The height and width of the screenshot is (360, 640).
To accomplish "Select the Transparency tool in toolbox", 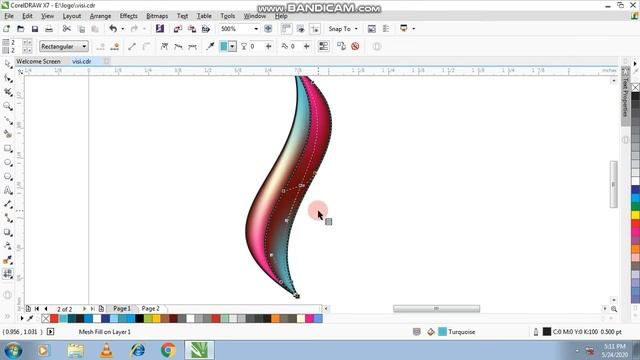I will 8,246.
